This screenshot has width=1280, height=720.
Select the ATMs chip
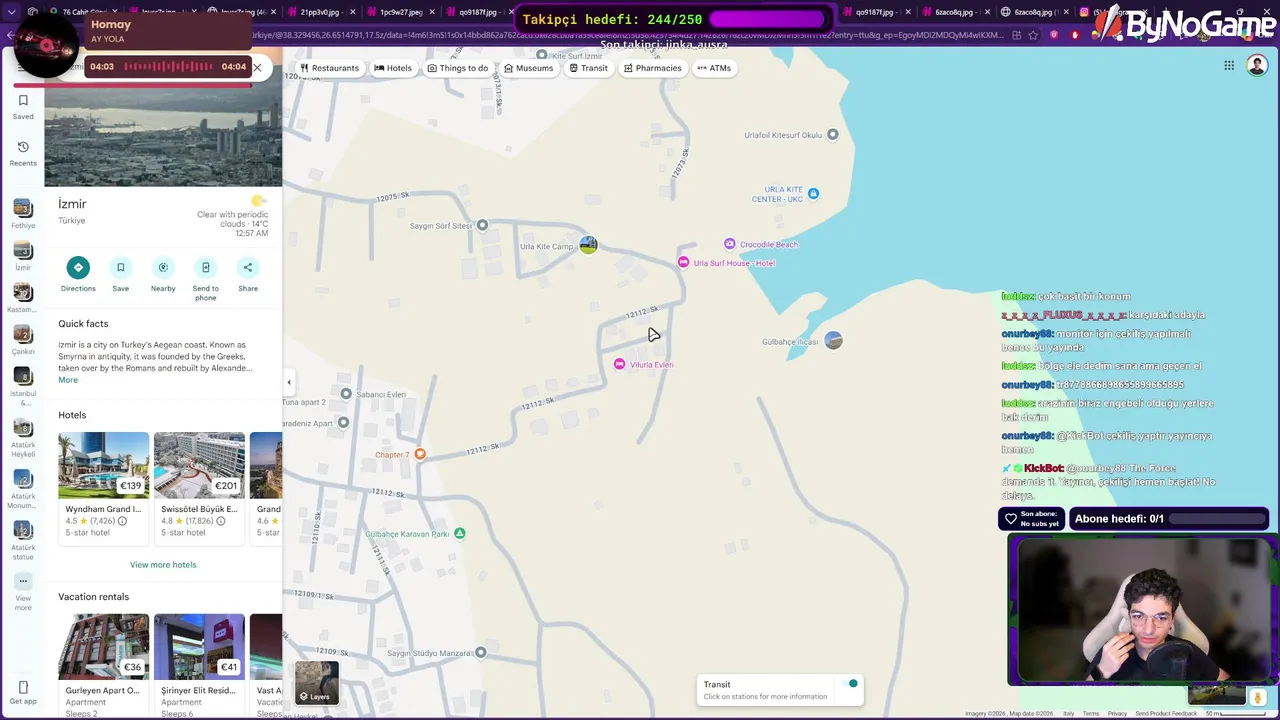pyautogui.click(x=714, y=68)
